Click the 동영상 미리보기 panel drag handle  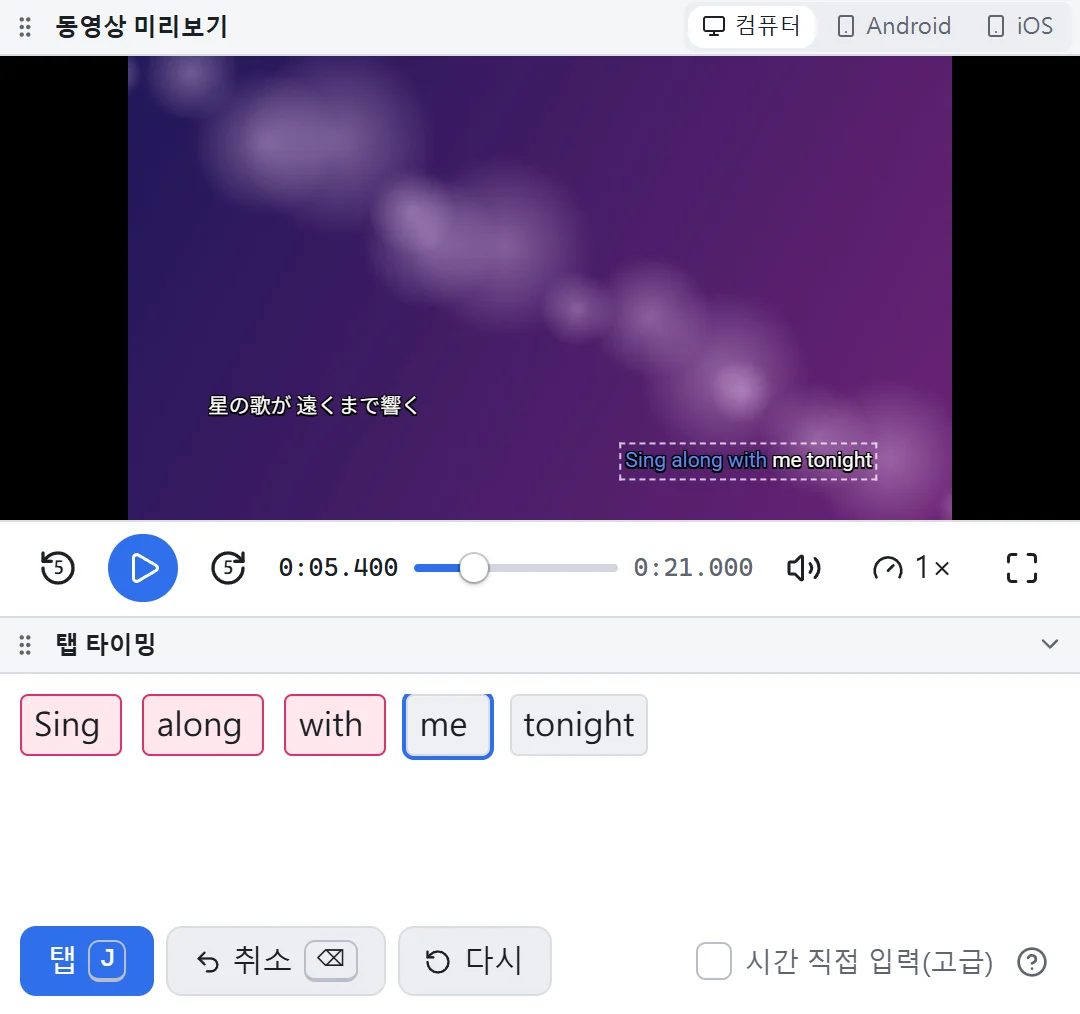click(25, 27)
